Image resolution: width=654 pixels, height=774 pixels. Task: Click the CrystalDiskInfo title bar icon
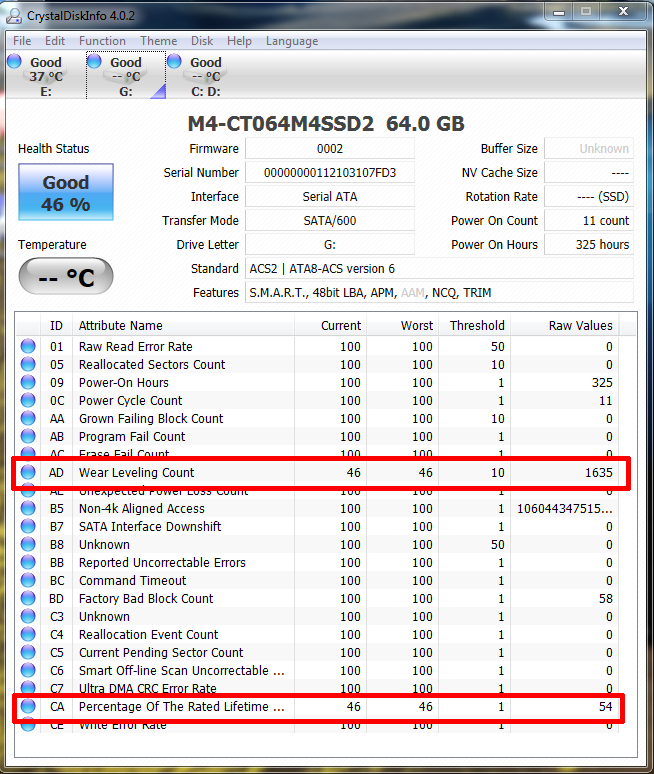14,16
